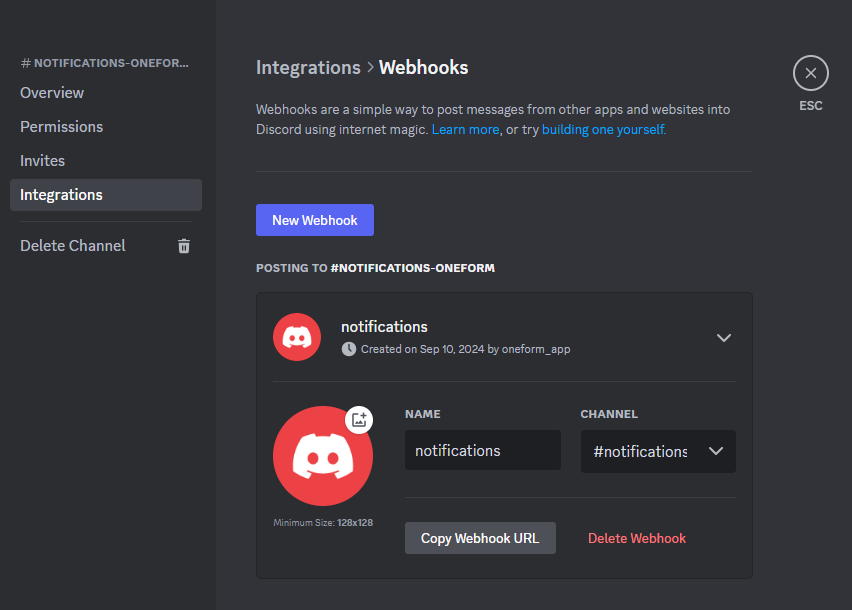Collapse the notifications webhook details
The width and height of the screenshot is (852, 610).
[723, 338]
